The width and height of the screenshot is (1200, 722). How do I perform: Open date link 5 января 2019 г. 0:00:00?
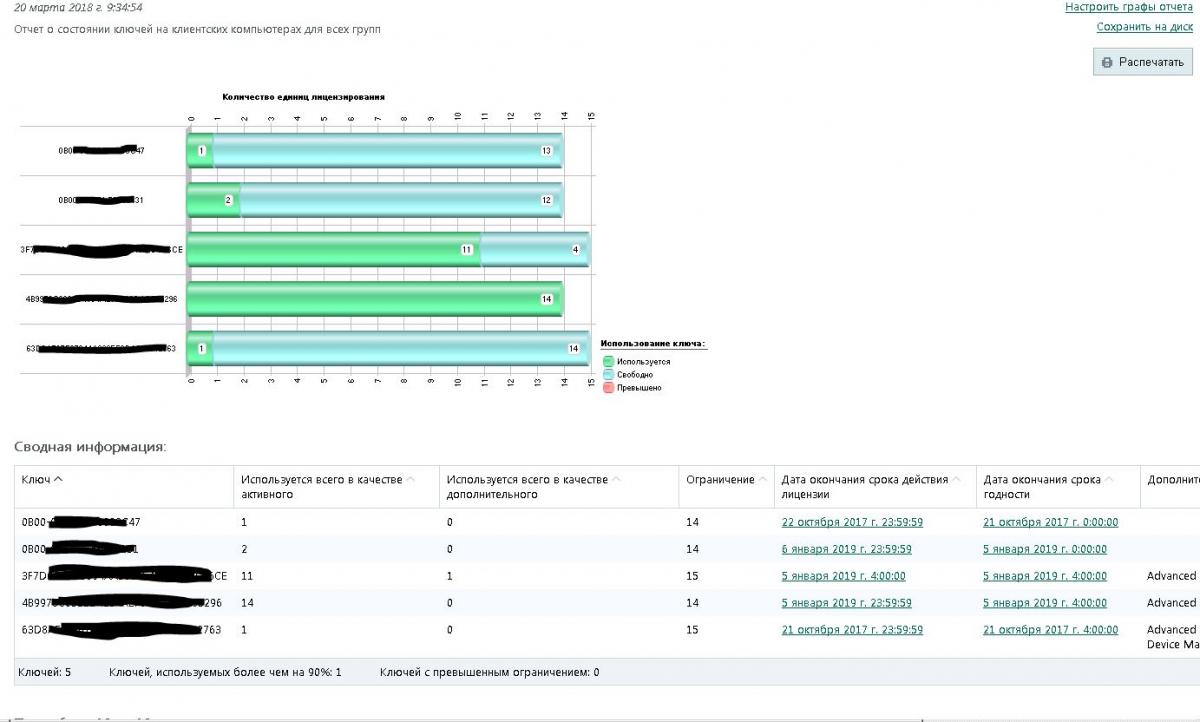point(1045,549)
